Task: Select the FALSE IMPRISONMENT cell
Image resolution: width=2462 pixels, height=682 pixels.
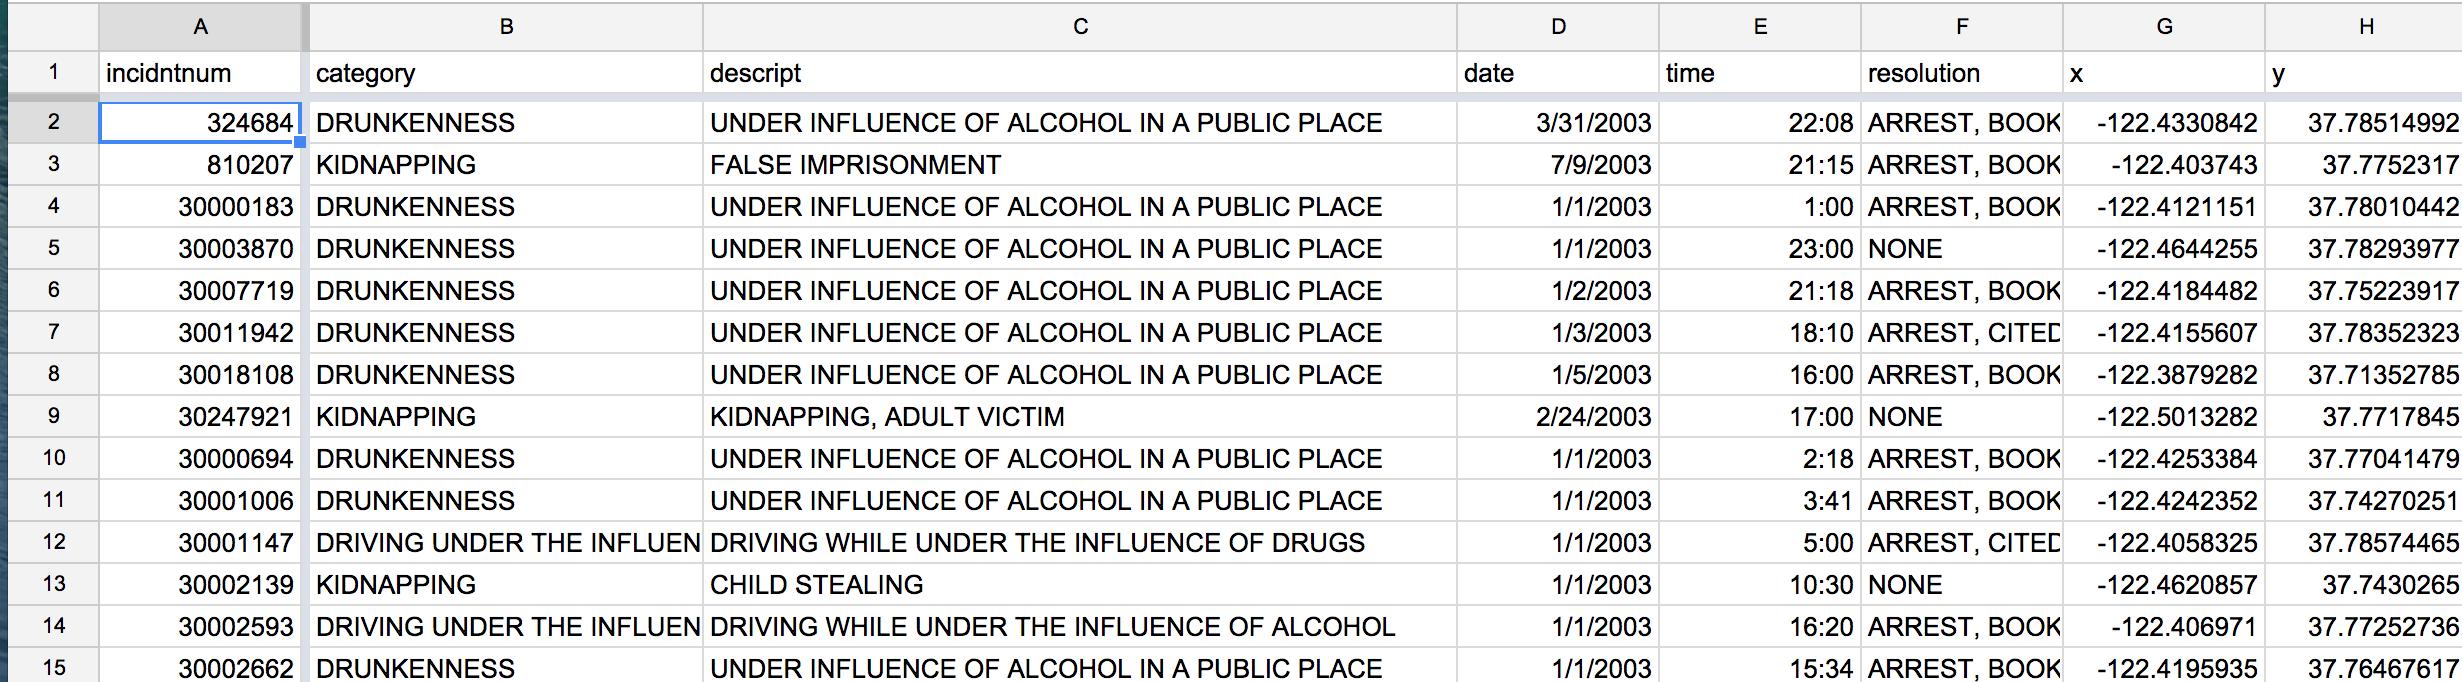Action: point(1080,164)
